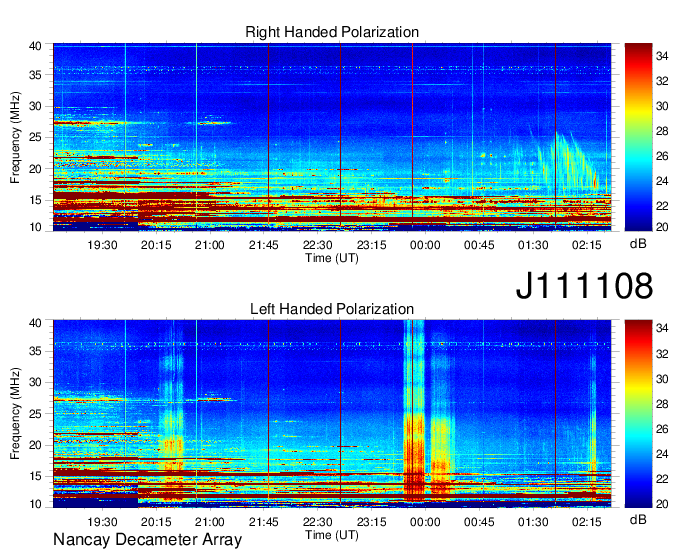This screenshot has height=552, width=680.
Task: Click the dB label under Right Handed colorbar
Action: coord(638,244)
